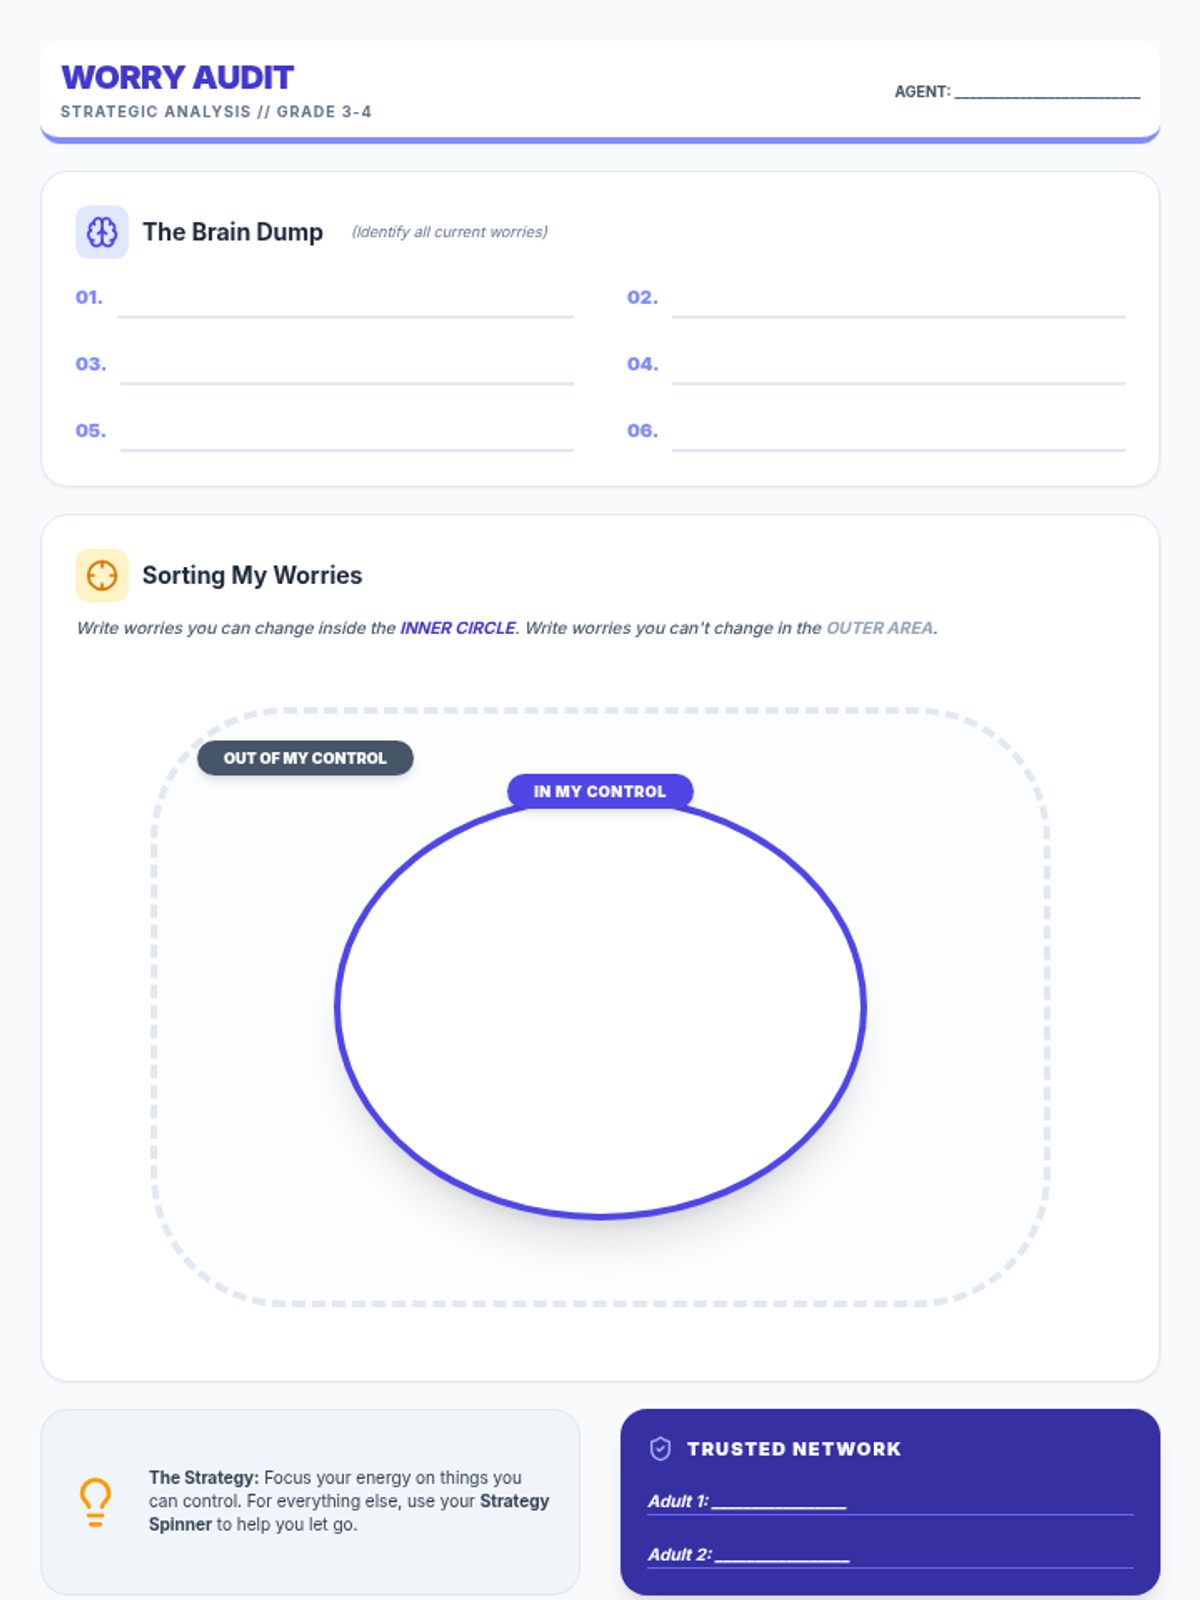Viewport: 1200px width, 1600px height.
Task: Click the shield icon beside Trusted Network
Action: point(660,1448)
